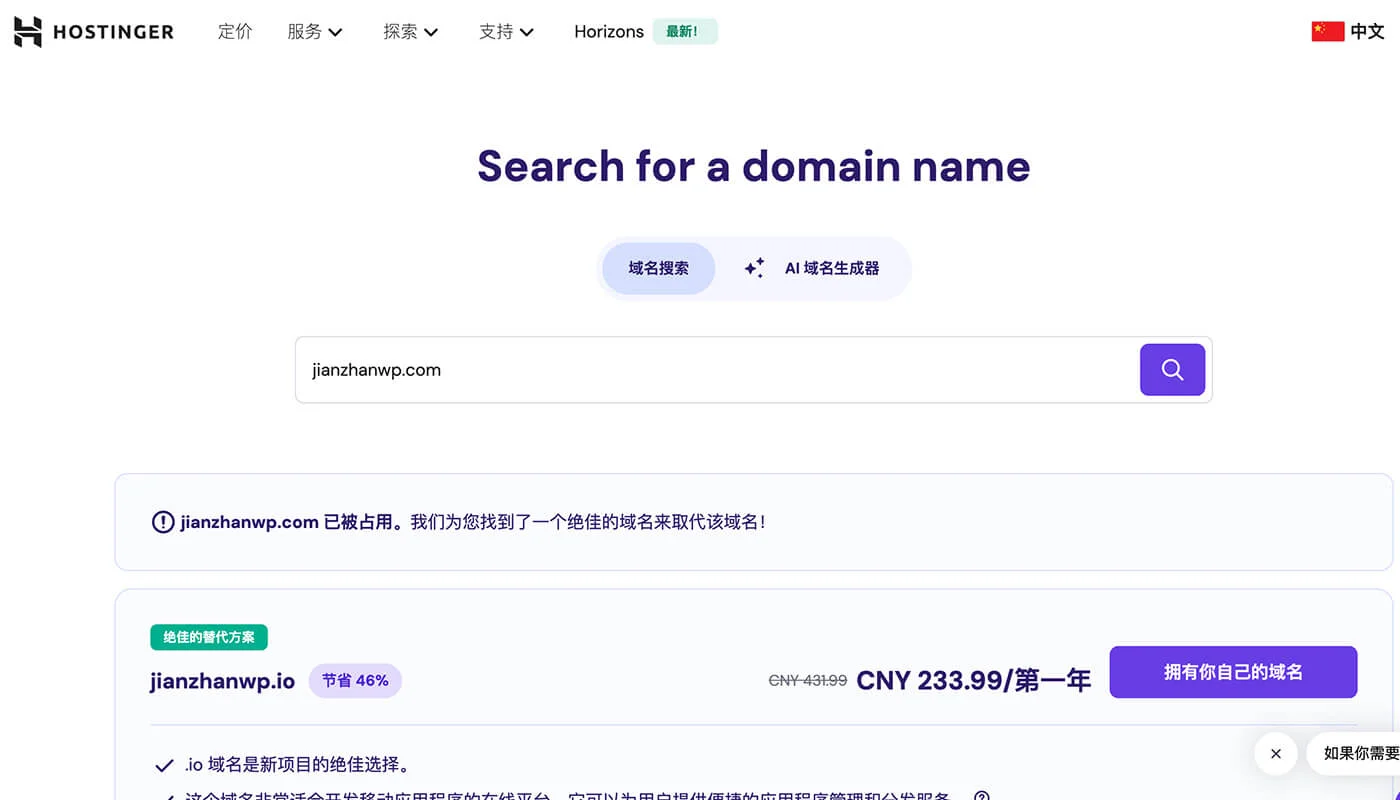Switch to the 域名搜索 tab
The height and width of the screenshot is (800, 1400).
click(658, 268)
